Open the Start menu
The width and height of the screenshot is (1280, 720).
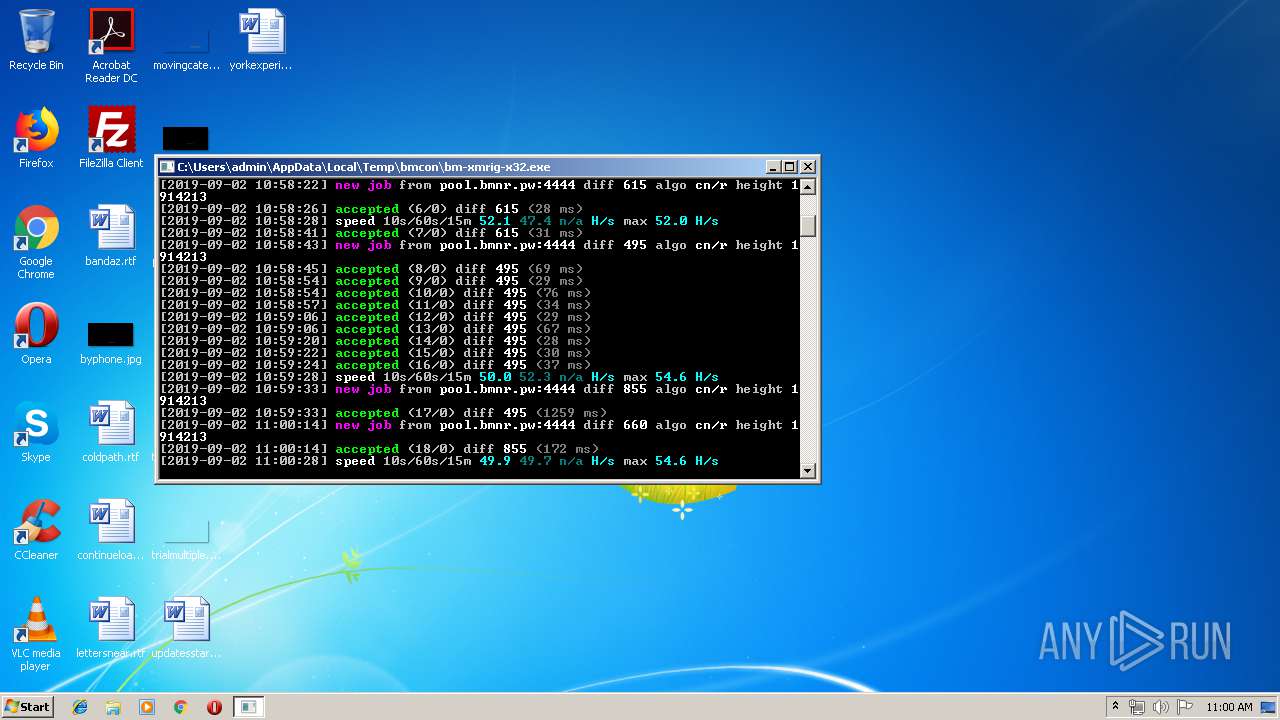tap(27, 707)
